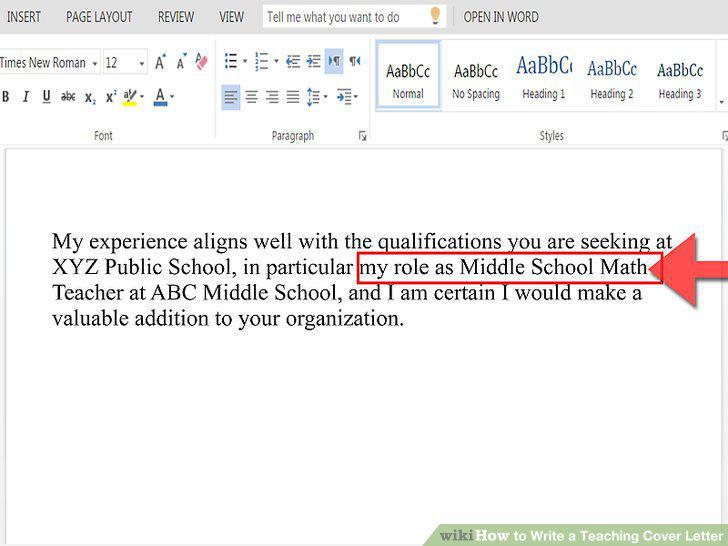Increase paragraph indent
Screen dimensions: 728x546
pos(314,61)
